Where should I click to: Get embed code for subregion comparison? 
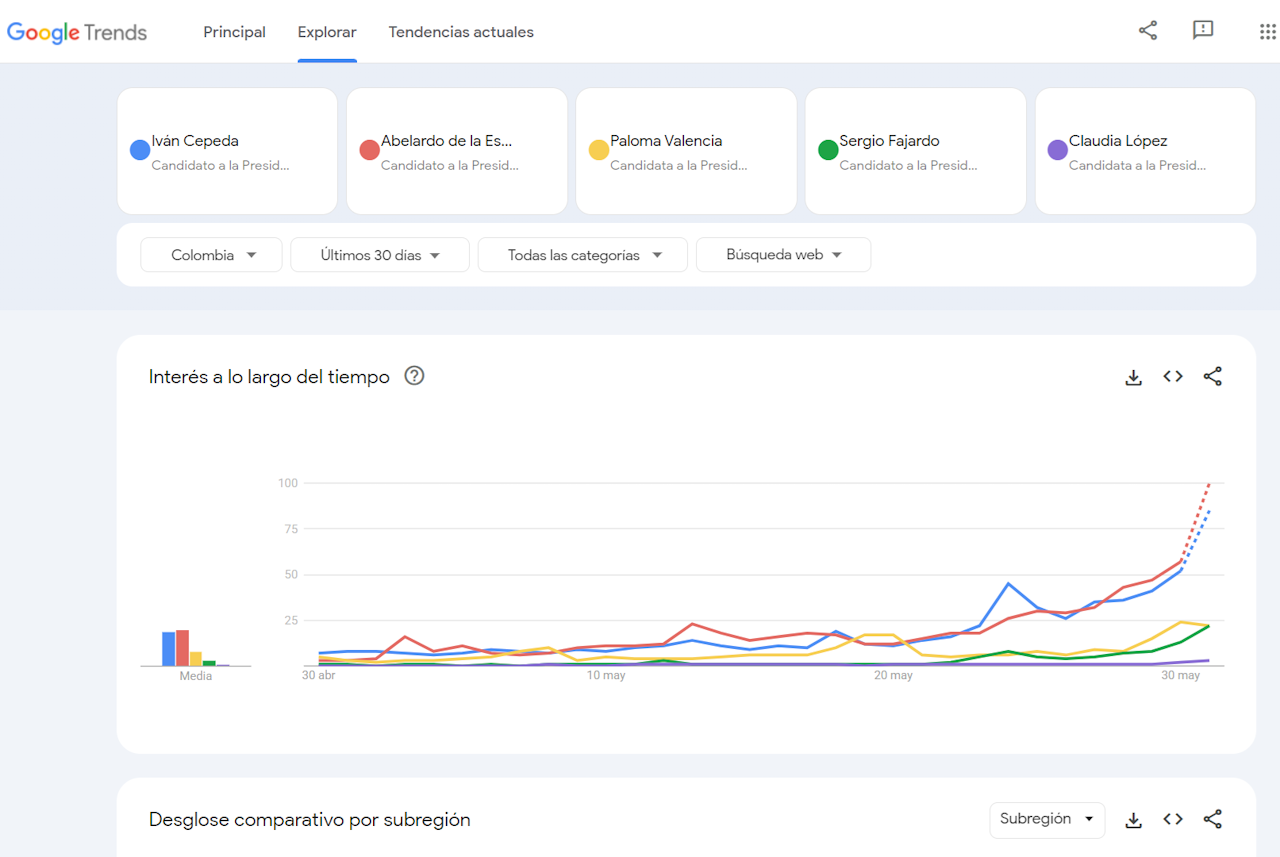click(x=1173, y=819)
